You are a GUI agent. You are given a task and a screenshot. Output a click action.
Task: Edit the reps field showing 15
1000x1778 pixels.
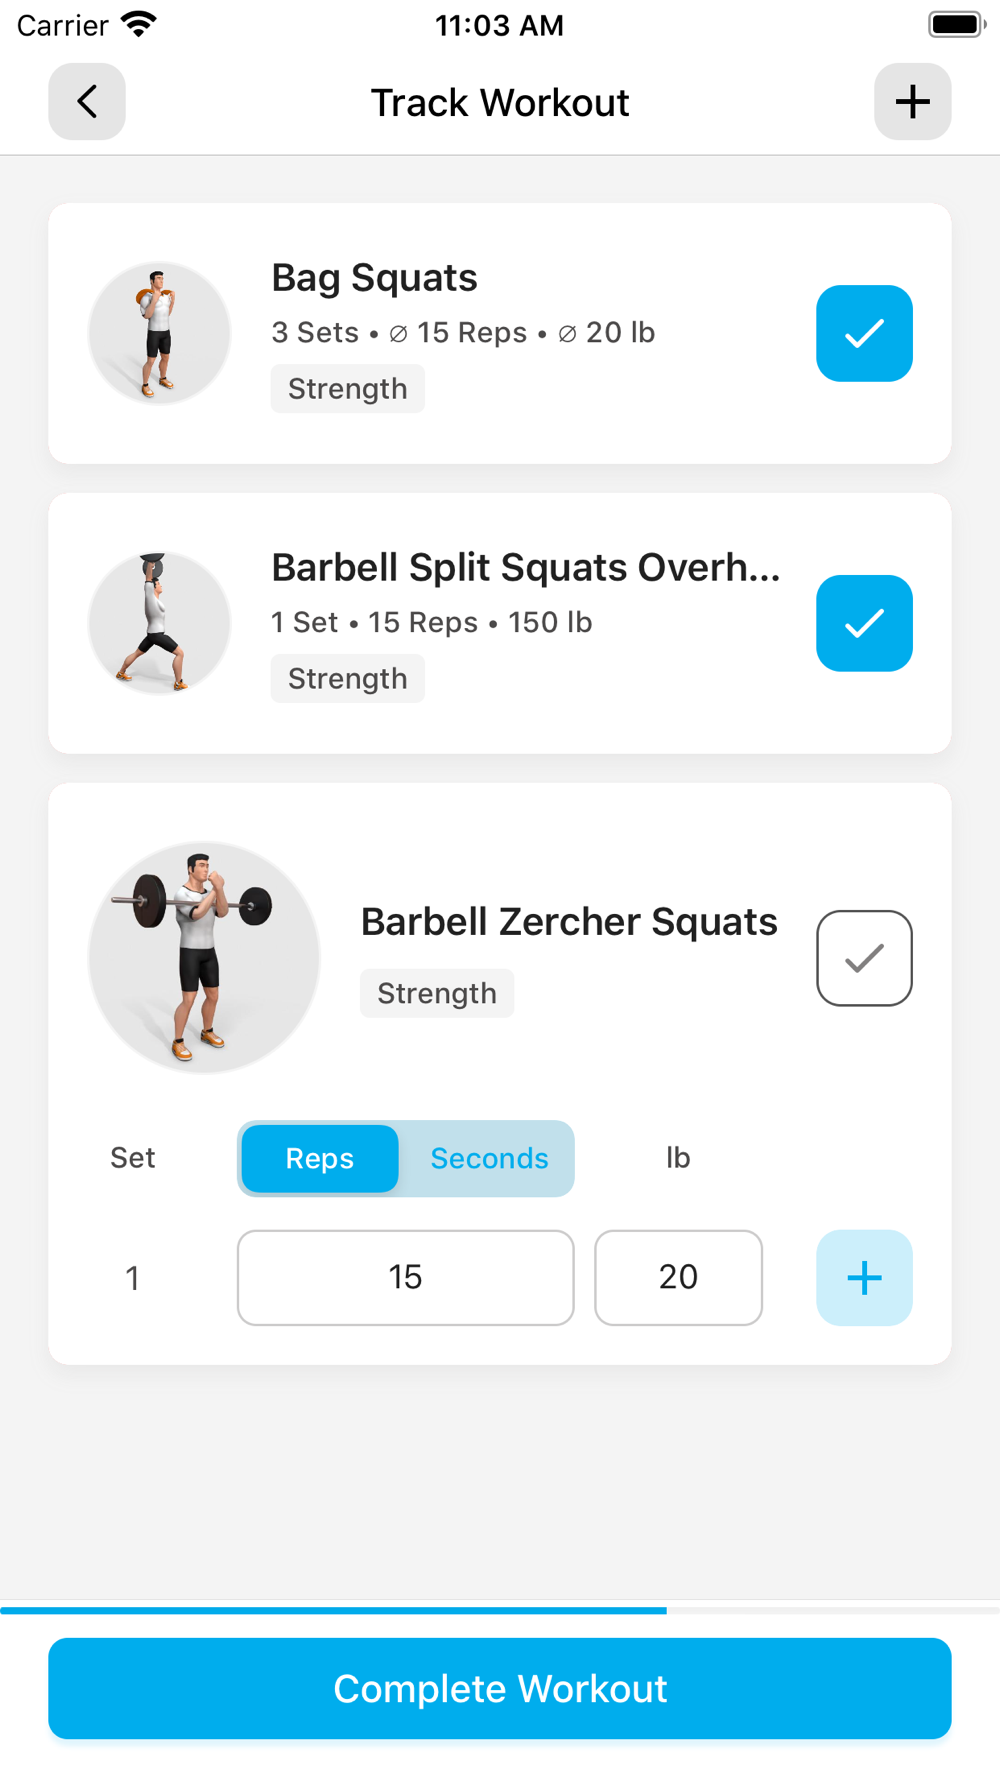(x=405, y=1277)
